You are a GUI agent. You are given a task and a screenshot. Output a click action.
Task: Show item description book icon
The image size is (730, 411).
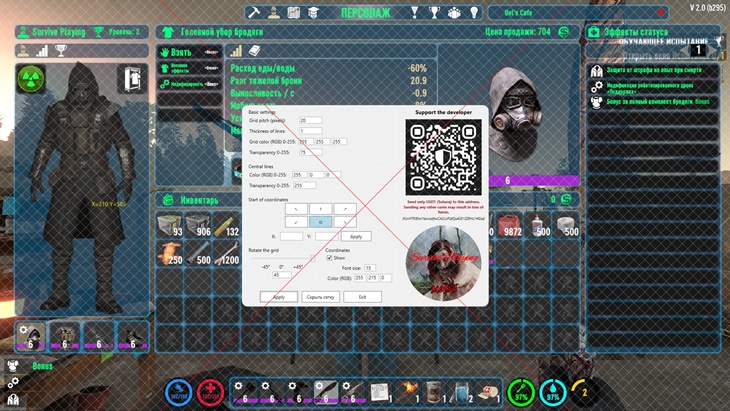click(254, 51)
